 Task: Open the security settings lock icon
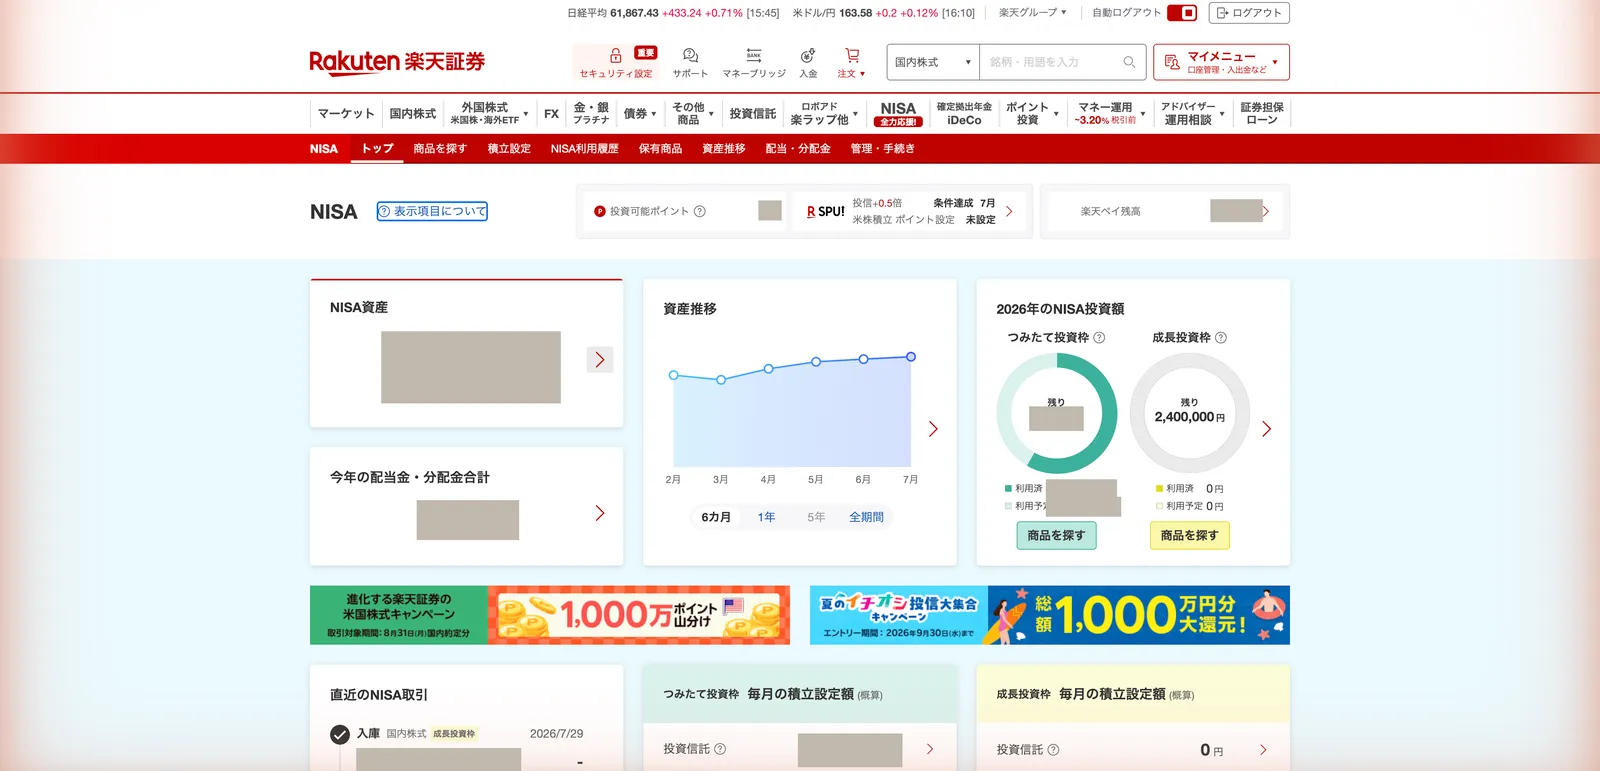tap(616, 55)
